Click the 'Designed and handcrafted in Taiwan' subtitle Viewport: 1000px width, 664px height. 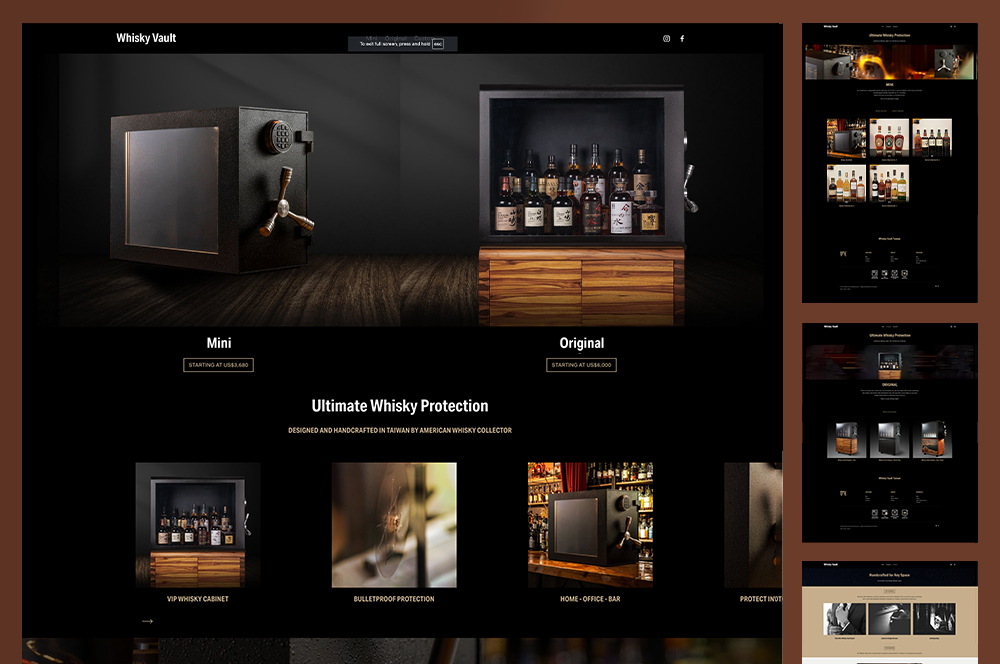pos(400,431)
